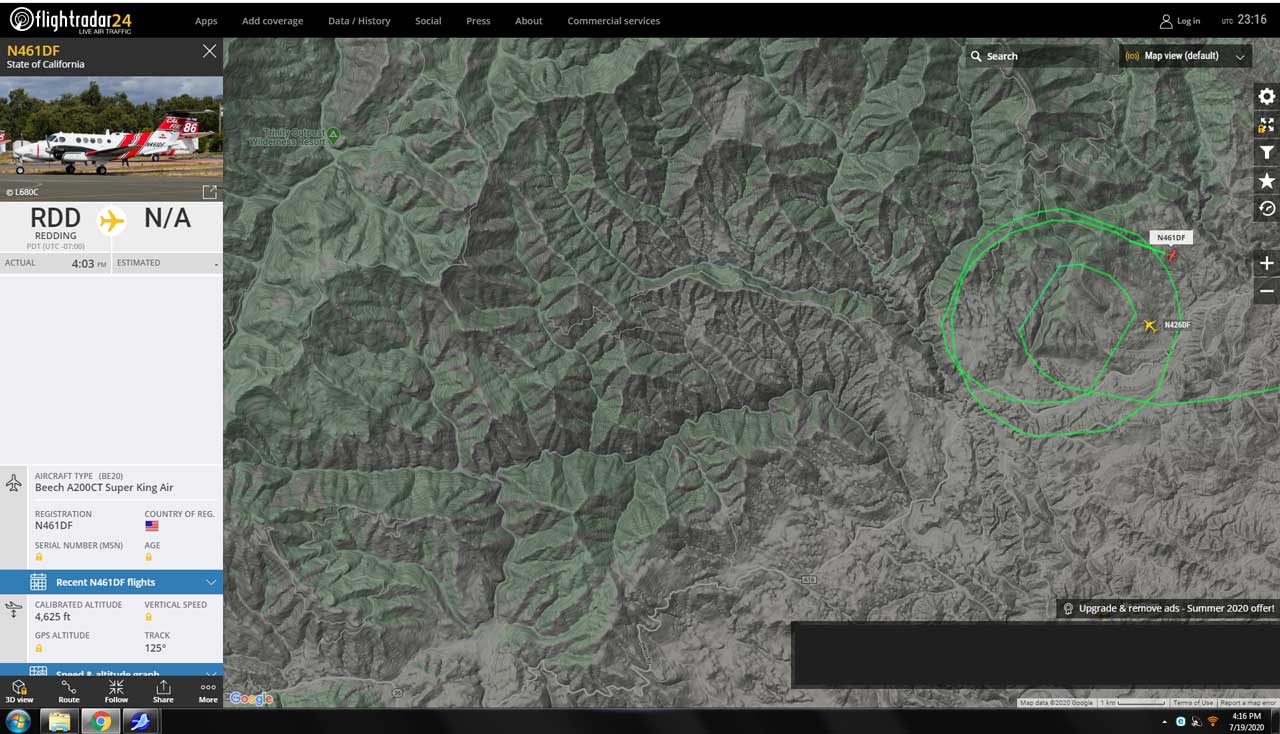Zoom in the map with plus button

click(1266, 263)
